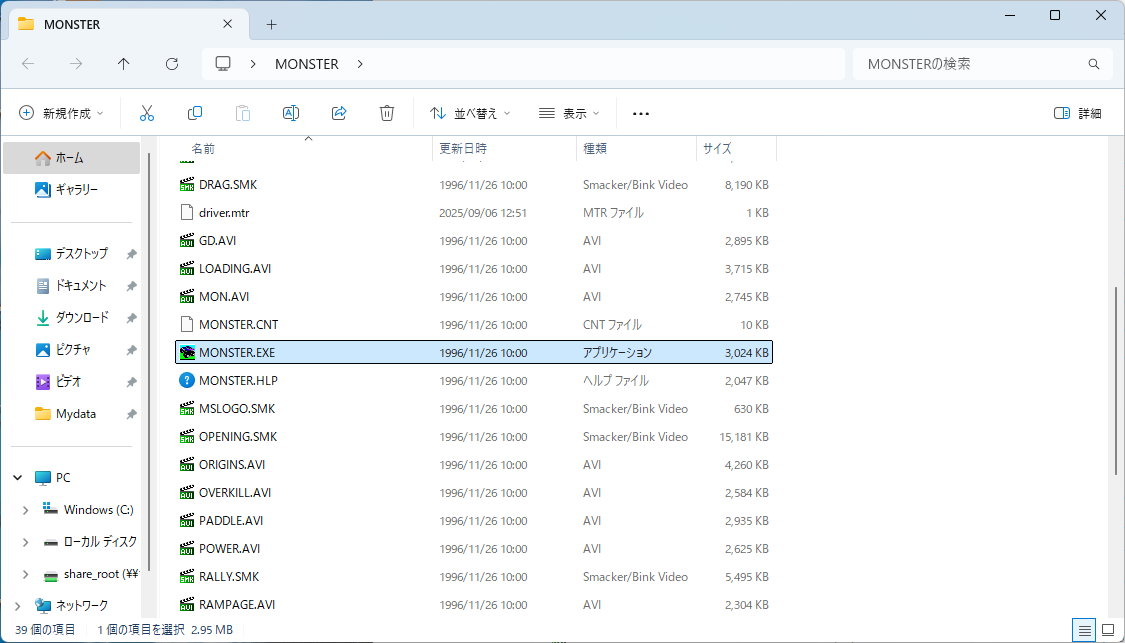This screenshot has width=1125, height=643.
Task: Expand the Windows (C:) tree node
Action: 26,510
